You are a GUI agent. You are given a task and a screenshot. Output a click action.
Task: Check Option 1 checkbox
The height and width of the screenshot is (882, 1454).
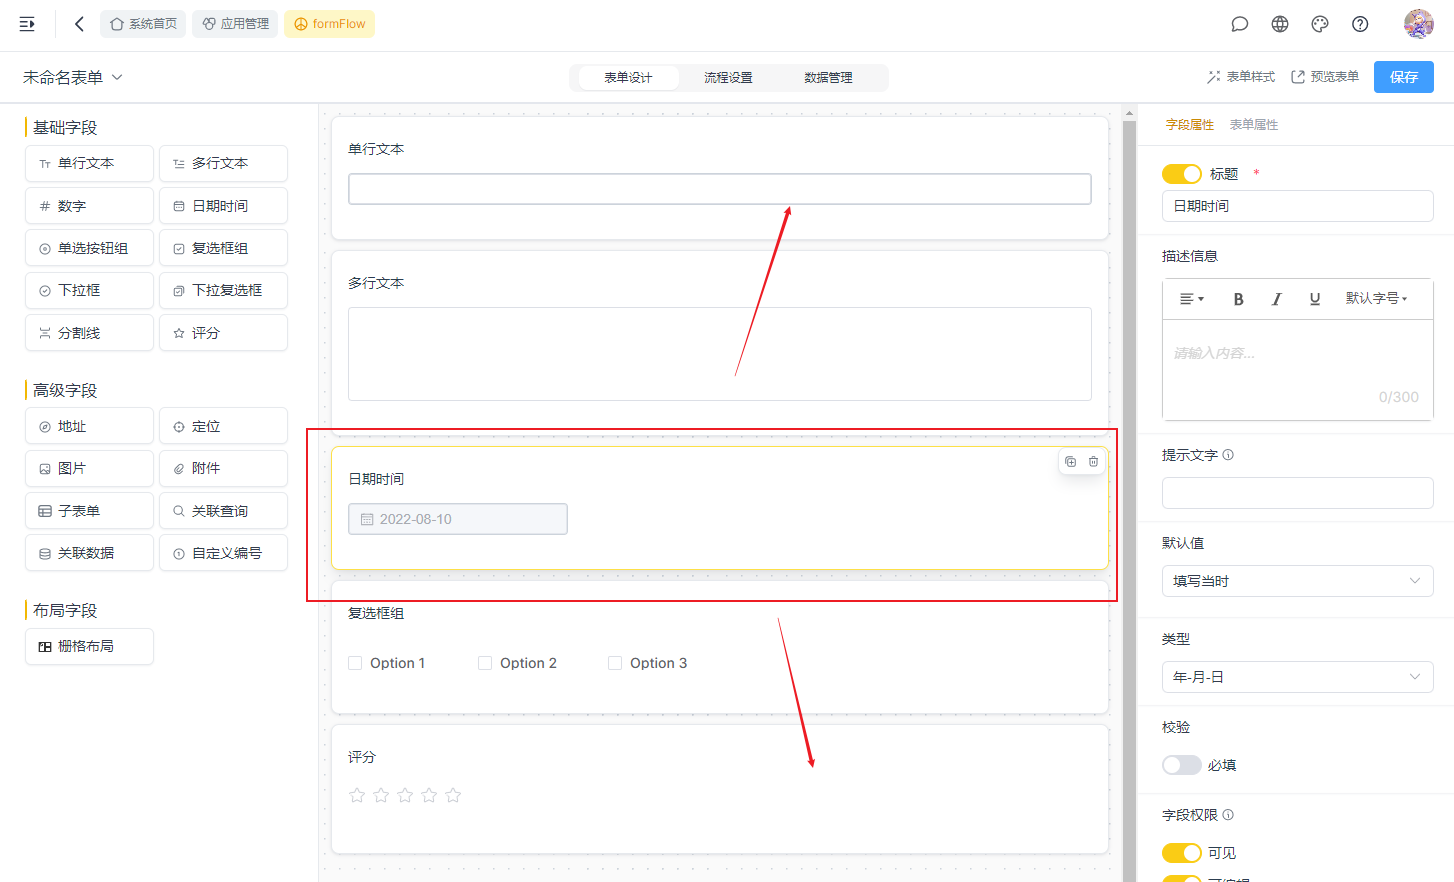click(x=355, y=663)
